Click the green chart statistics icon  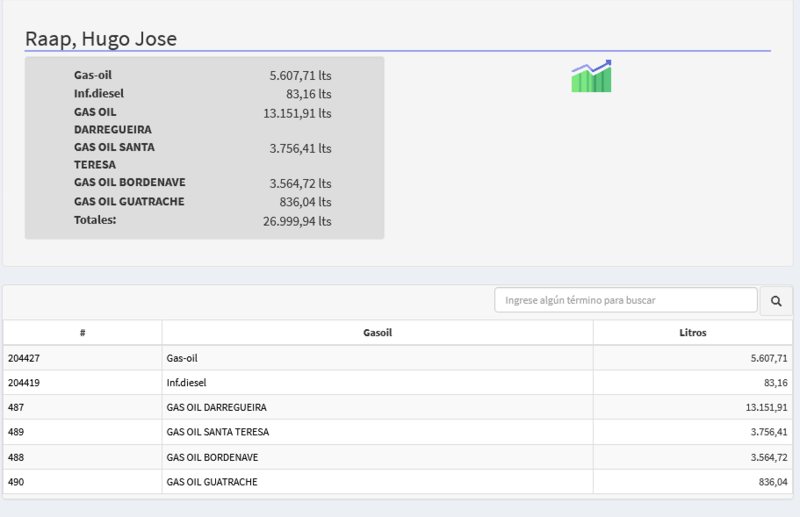[591, 76]
